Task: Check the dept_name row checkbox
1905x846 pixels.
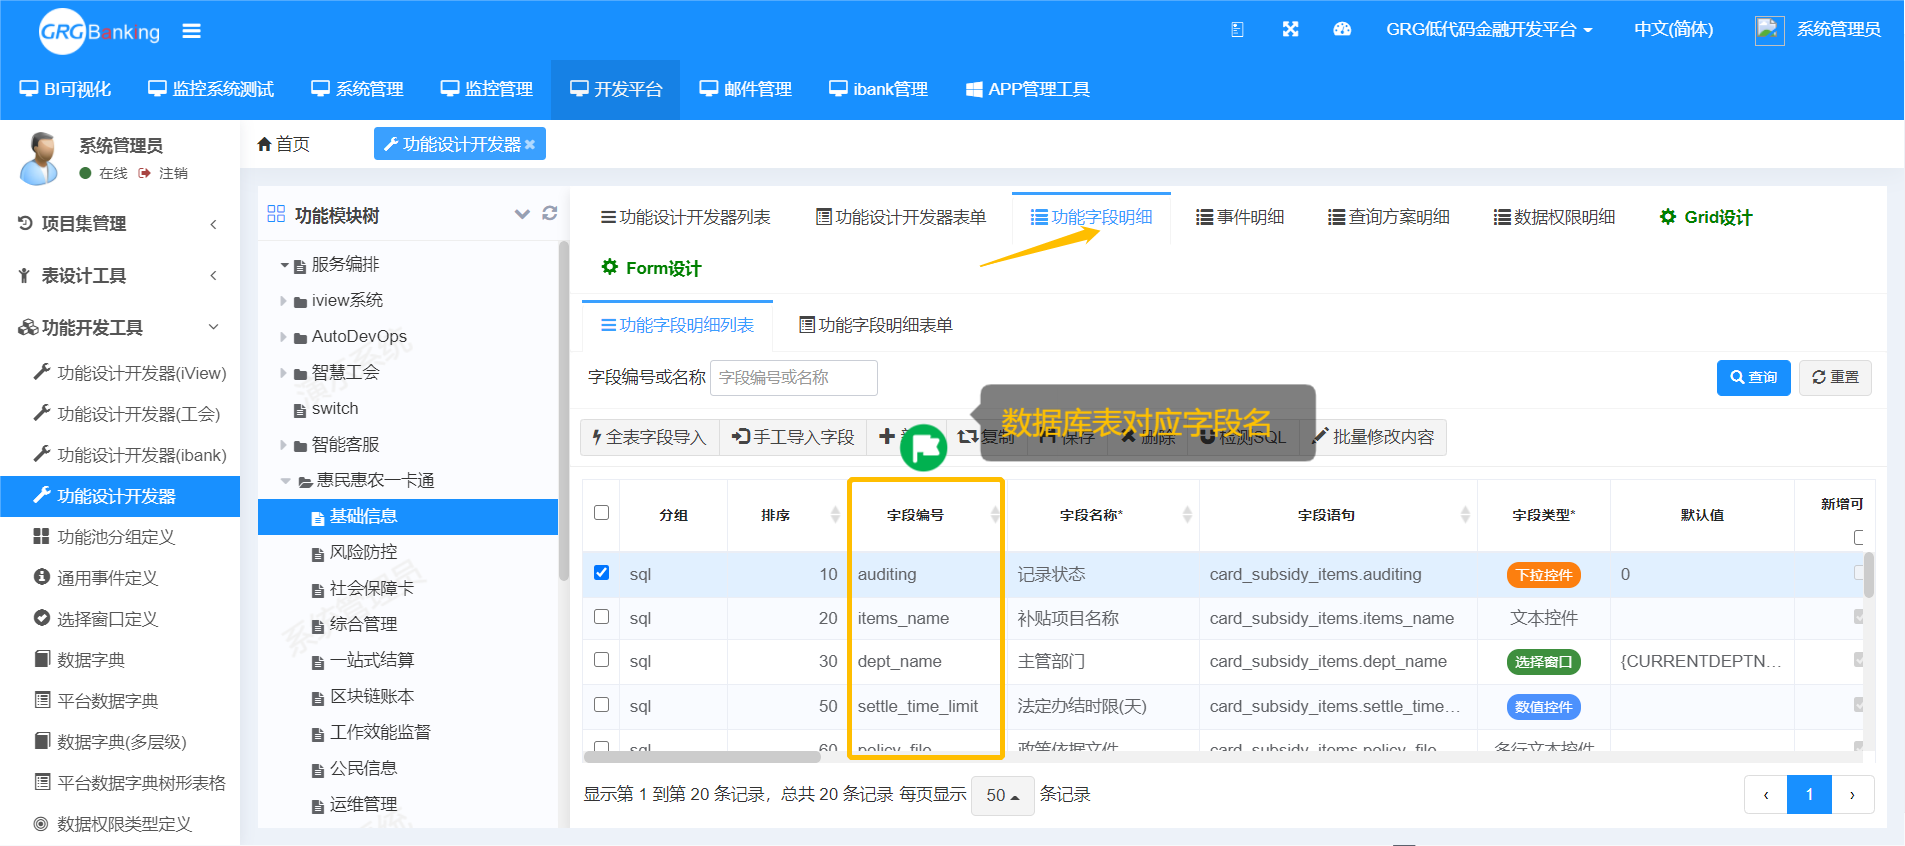Action: [x=601, y=660]
